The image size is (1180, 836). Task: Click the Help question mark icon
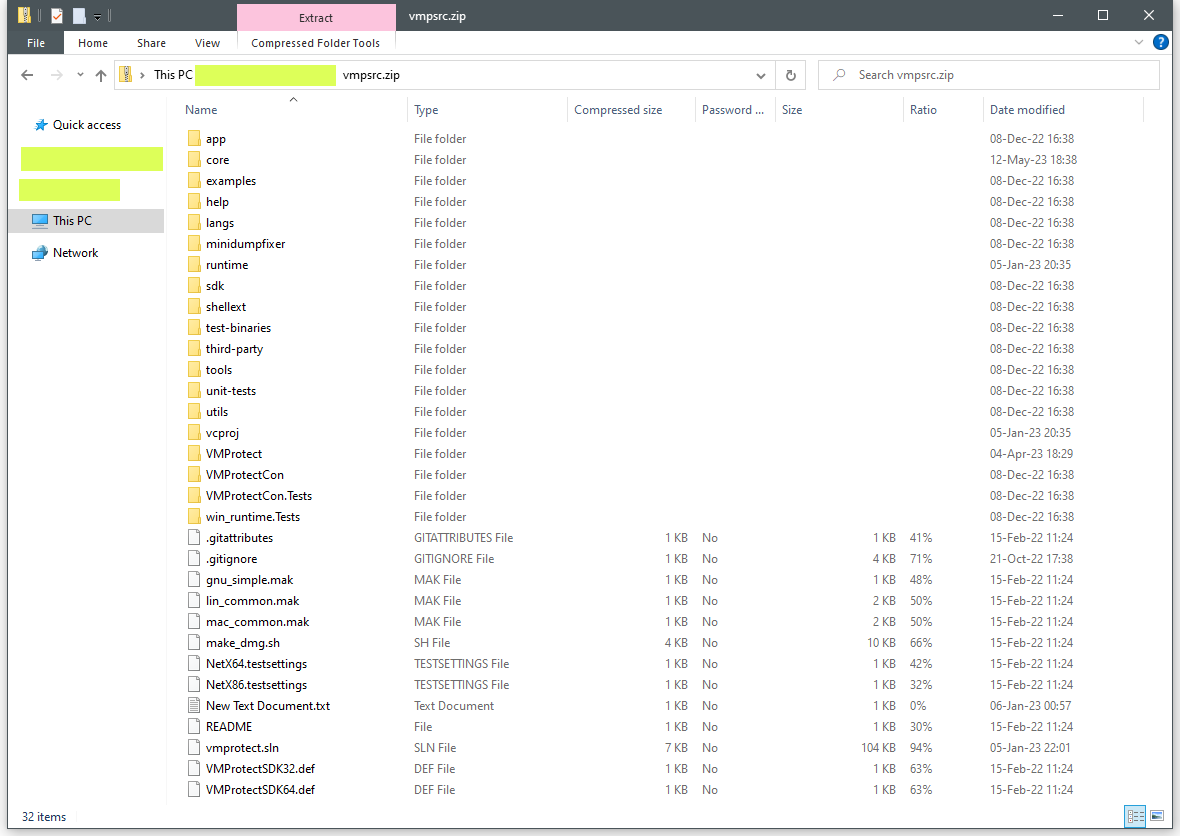tap(1160, 42)
